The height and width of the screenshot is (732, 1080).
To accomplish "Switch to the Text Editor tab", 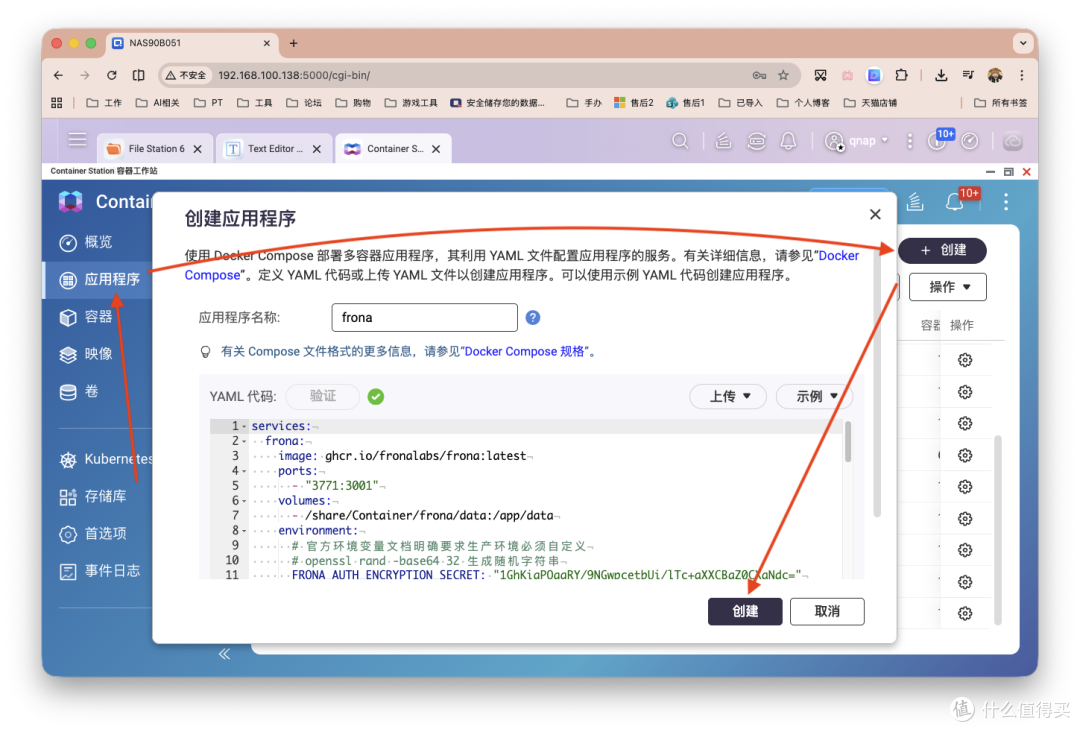I will tap(273, 149).
